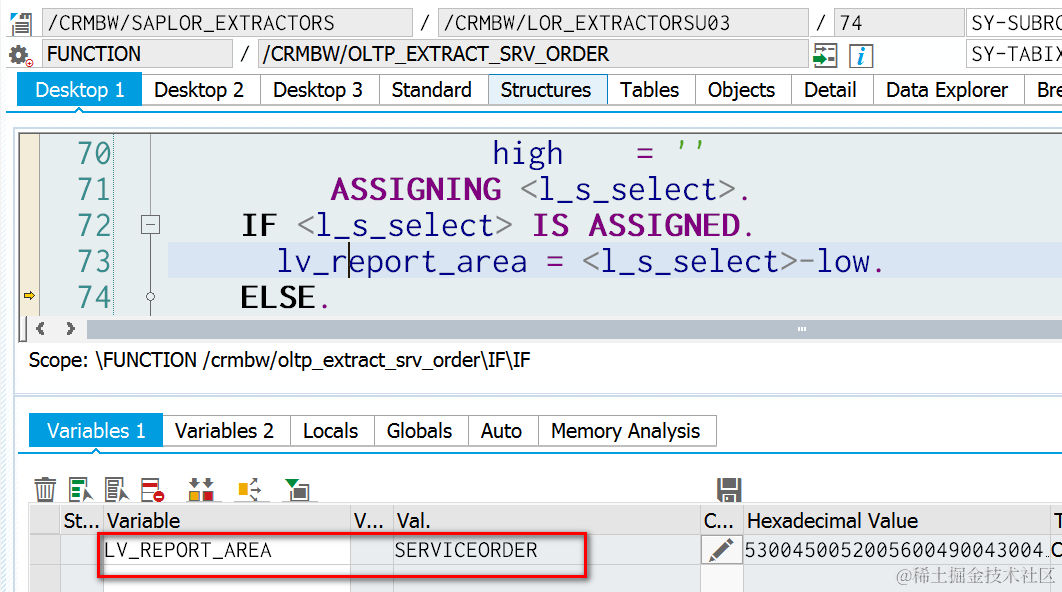This screenshot has width=1062, height=592.
Task: Click the SERVICEORDER value cell
Action: [x=546, y=550]
